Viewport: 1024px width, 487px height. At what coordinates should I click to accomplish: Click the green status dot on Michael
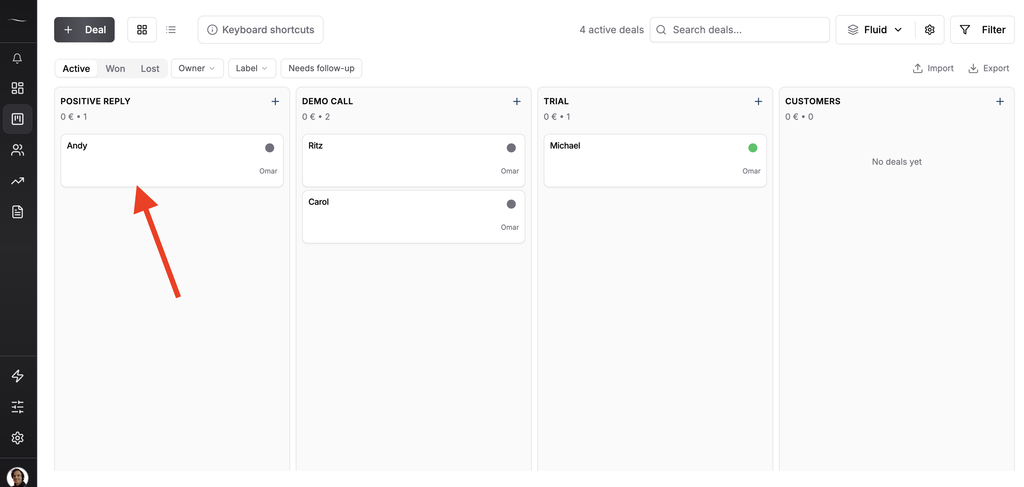[x=753, y=148]
